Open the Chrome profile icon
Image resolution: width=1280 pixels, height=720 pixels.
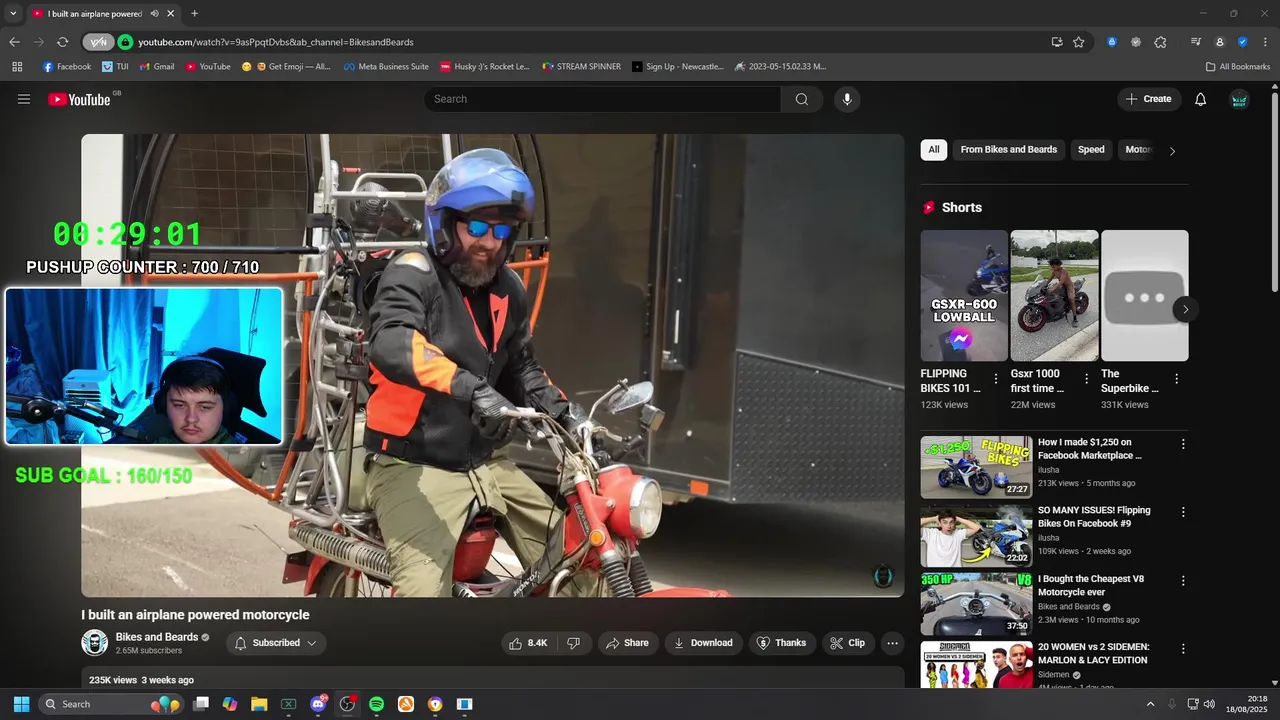point(1219,42)
